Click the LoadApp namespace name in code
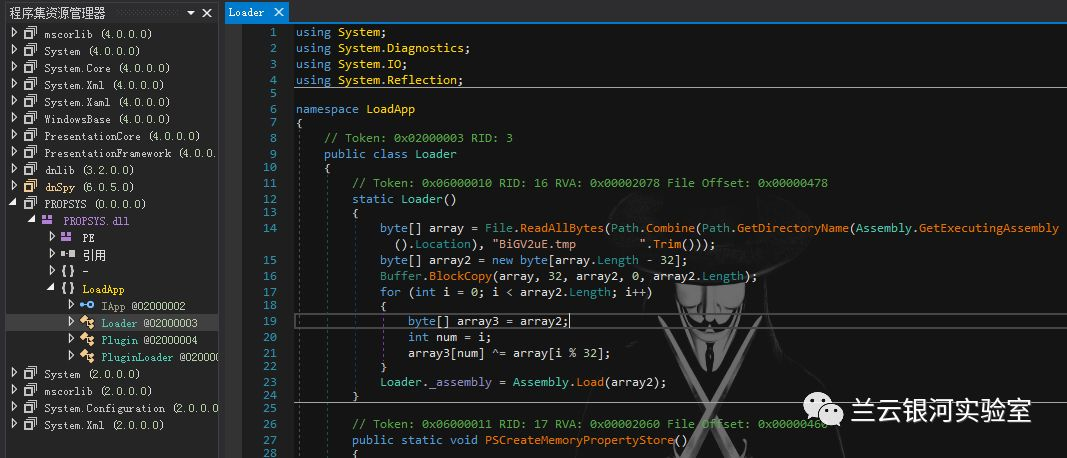This screenshot has height=458, width=1067. 391,109
